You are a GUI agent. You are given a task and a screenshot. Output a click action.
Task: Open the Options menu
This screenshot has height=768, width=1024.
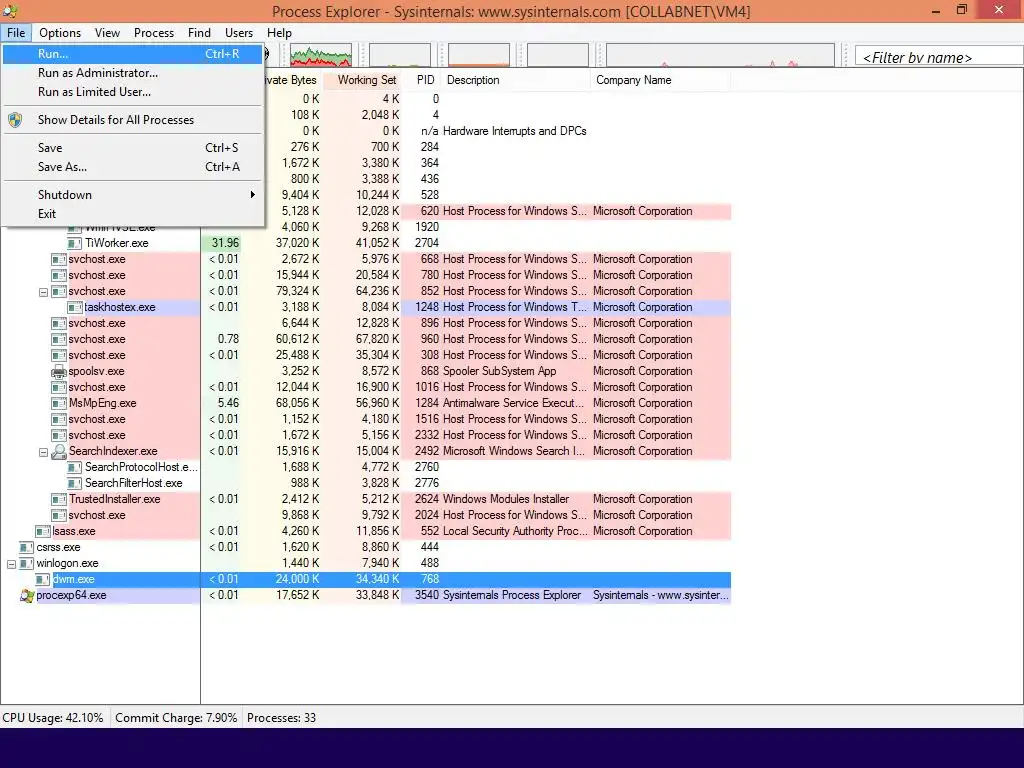(60, 33)
